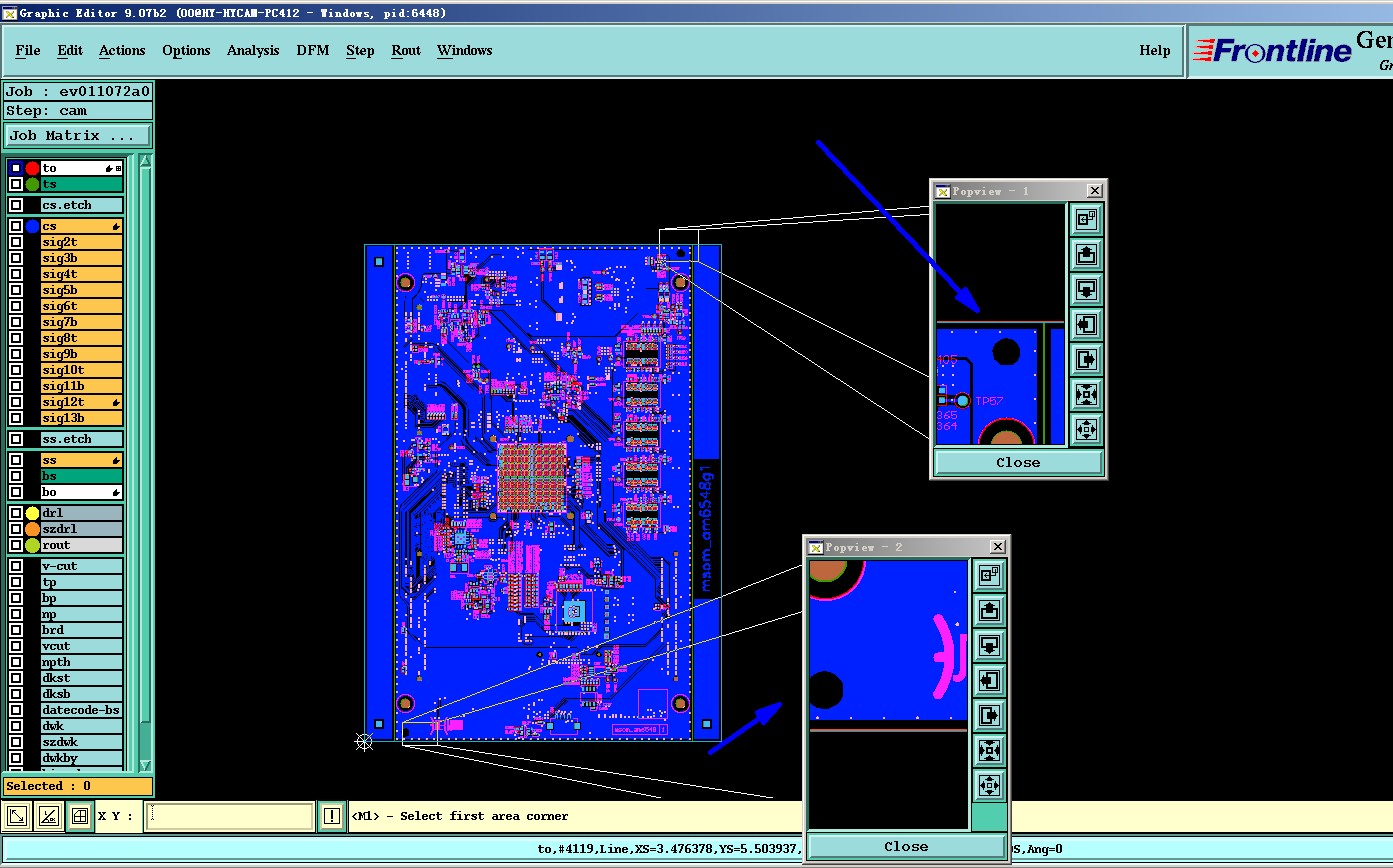Click the red color circle of layer to
The image size is (1393, 868).
[32, 168]
